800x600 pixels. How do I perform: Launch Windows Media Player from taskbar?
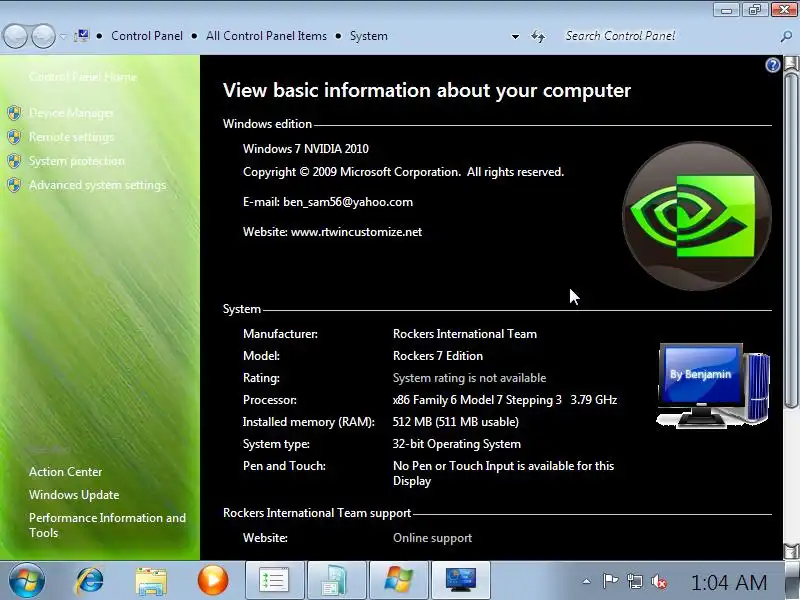pos(213,581)
